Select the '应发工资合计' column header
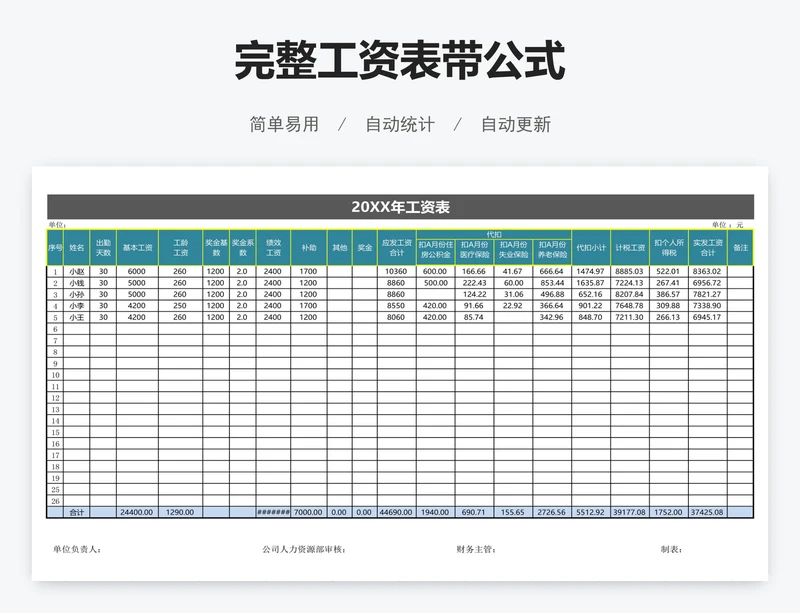Screen dimensions: 800x613 pos(396,248)
